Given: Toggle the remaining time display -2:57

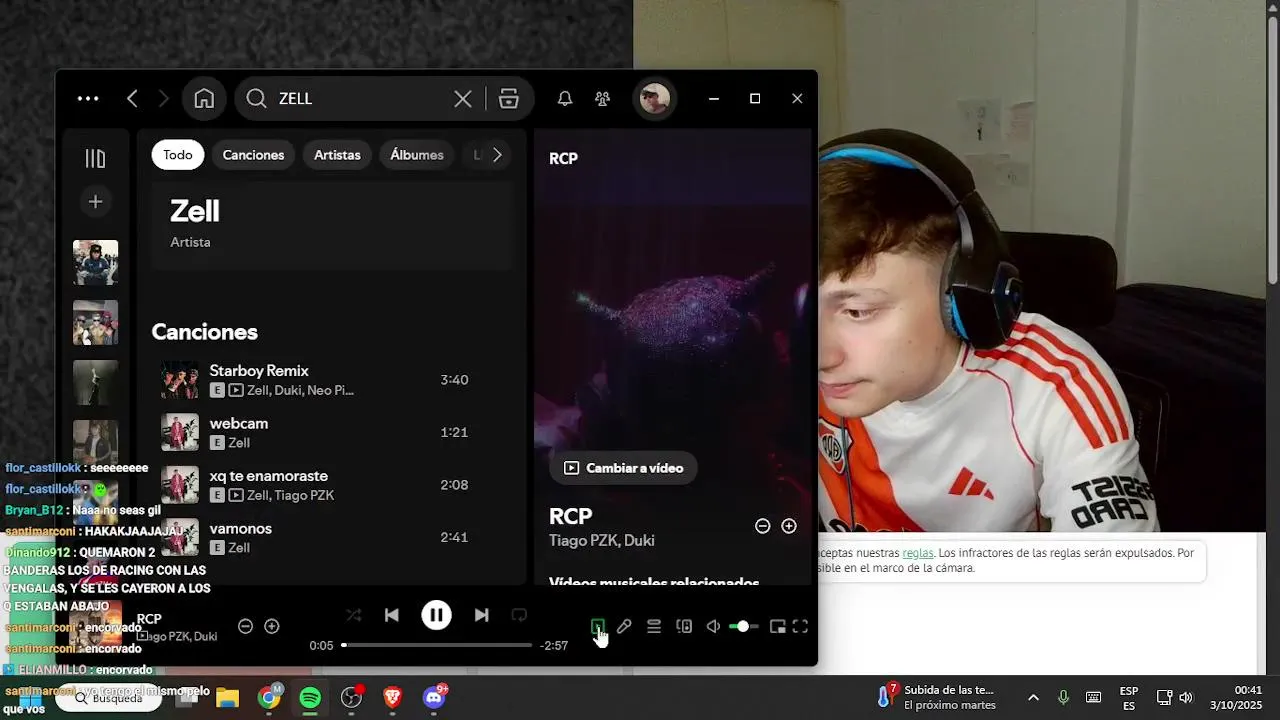Looking at the screenshot, I should tap(554, 646).
